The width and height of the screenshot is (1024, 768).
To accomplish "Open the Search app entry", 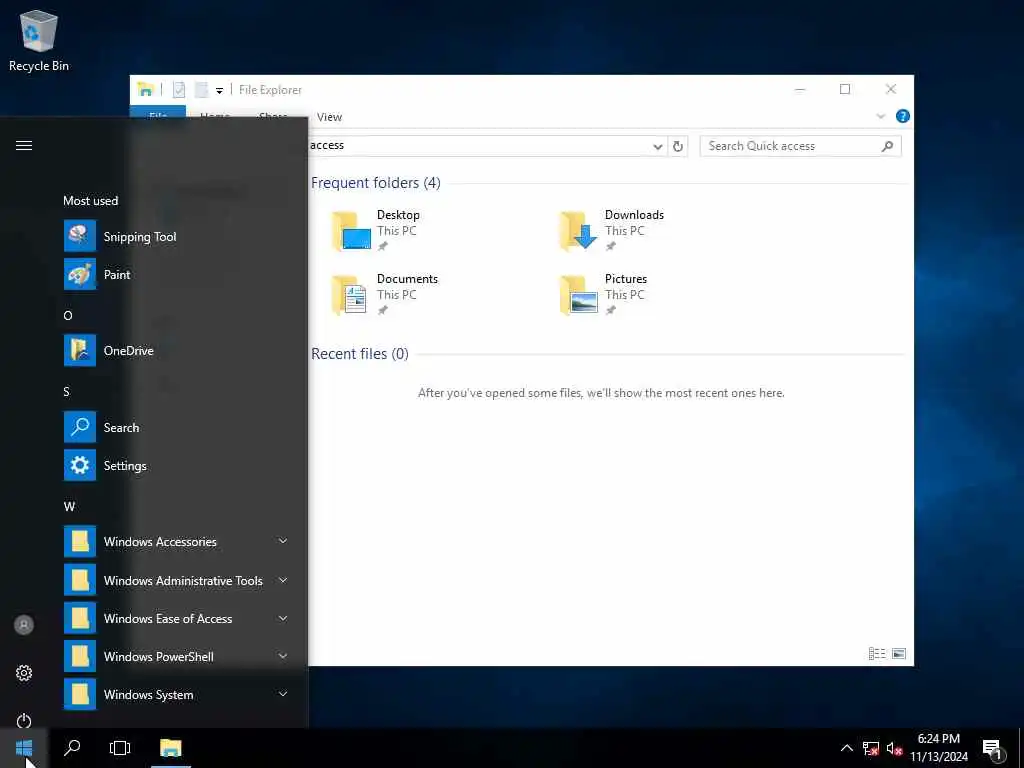I will (176, 428).
